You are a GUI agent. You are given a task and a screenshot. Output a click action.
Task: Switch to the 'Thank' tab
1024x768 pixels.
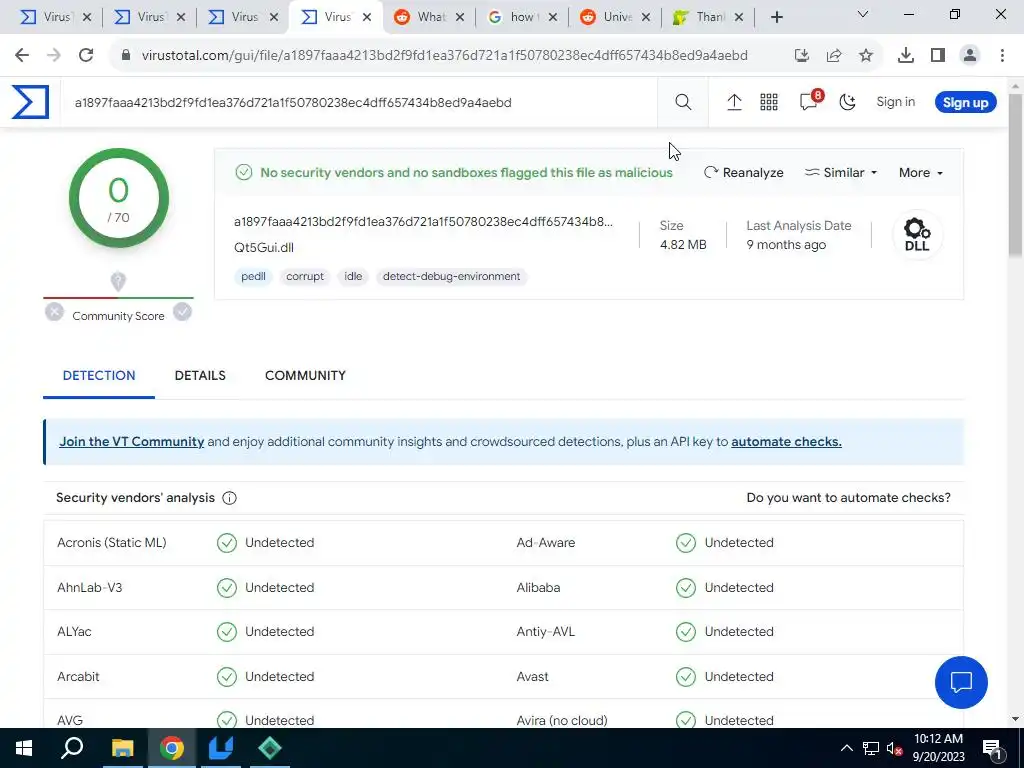709,17
